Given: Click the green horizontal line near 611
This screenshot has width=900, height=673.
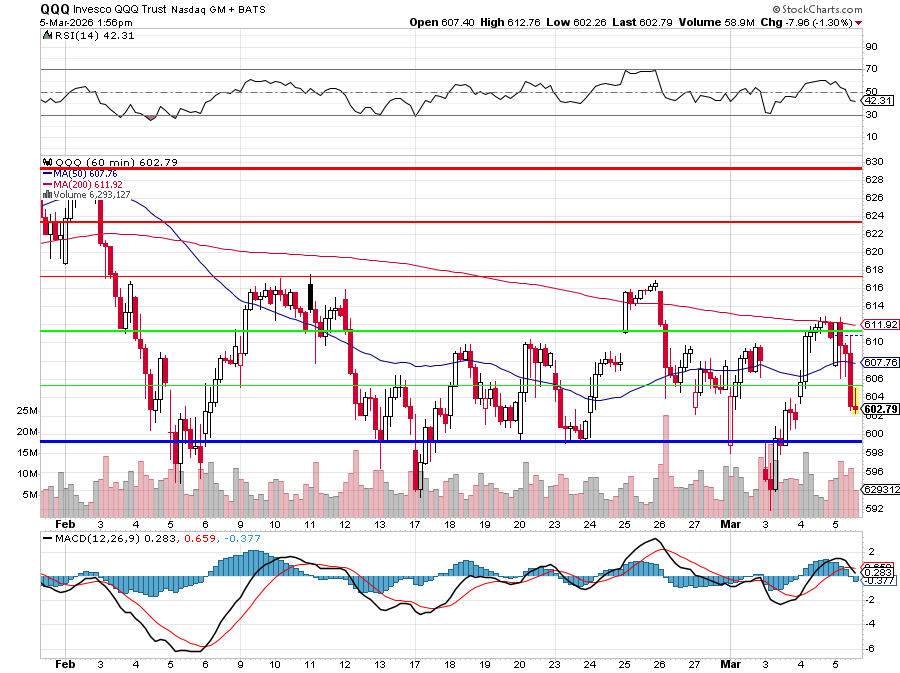Looking at the screenshot, I should point(450,330).
